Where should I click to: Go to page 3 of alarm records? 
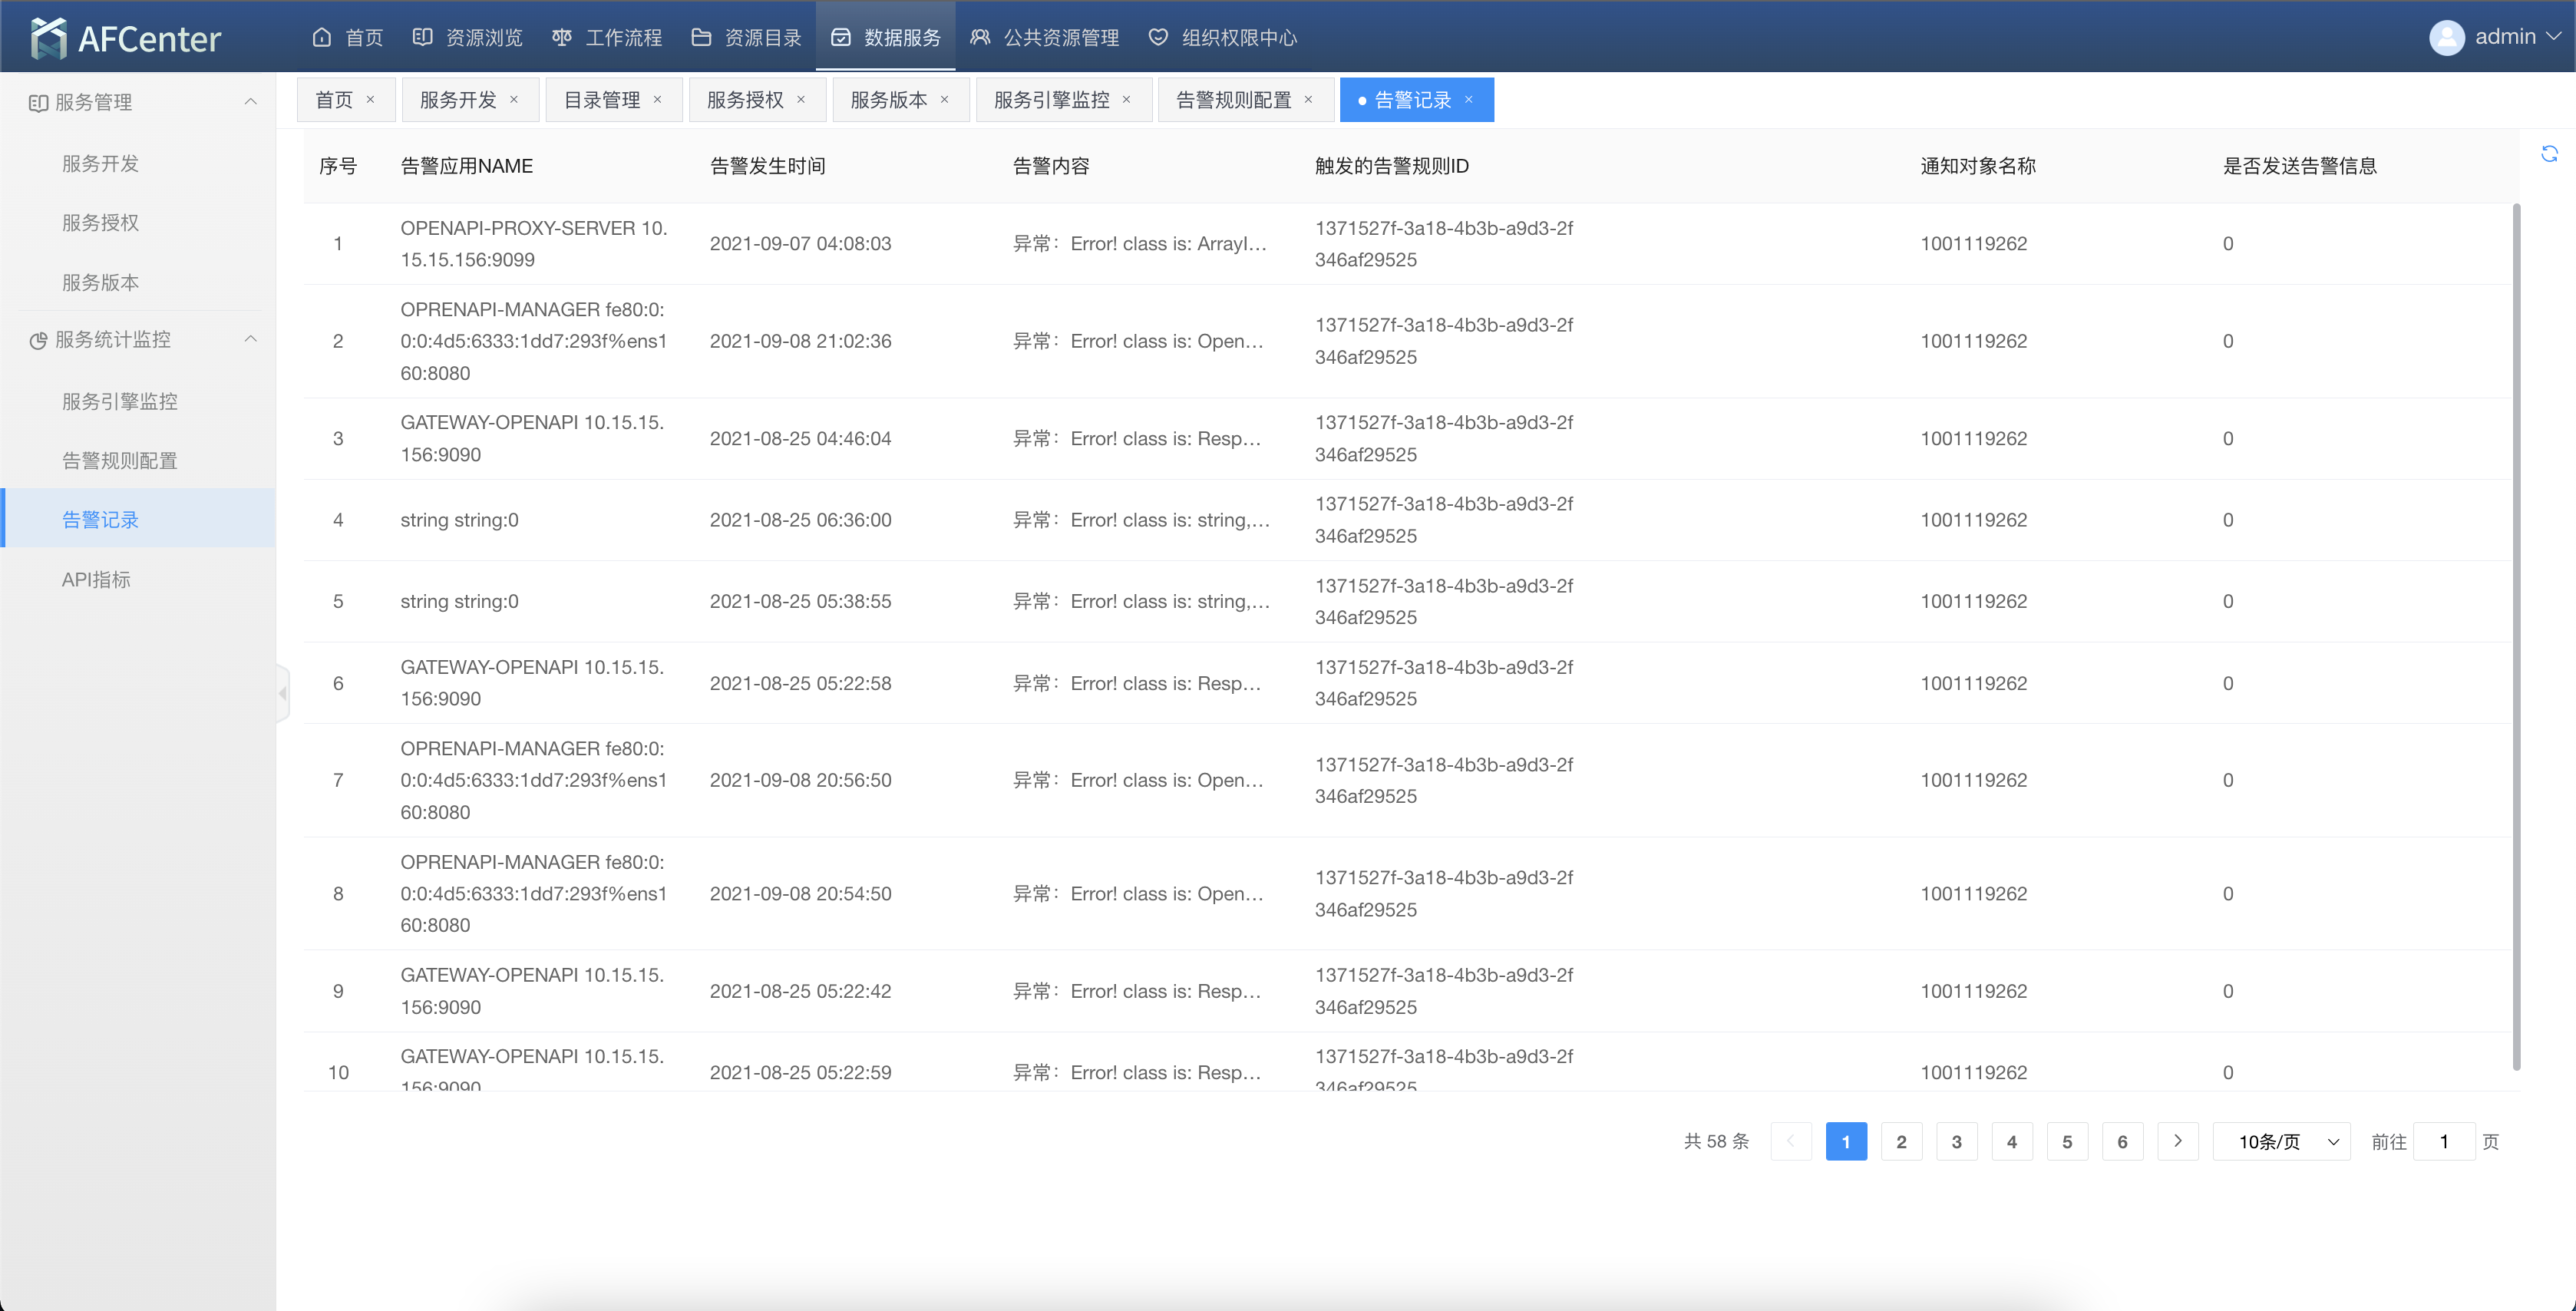1956,1141
